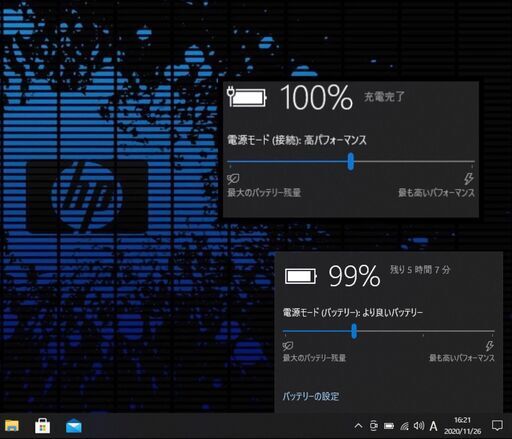Click 電源モード (接続): 高パフォーマンス label
512x439 pixels.
297,140
